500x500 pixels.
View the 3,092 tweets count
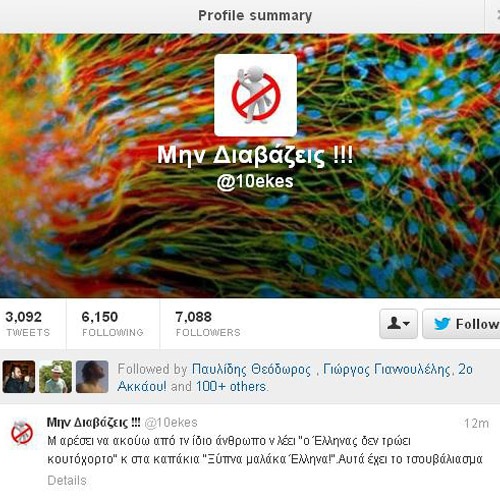28,323
